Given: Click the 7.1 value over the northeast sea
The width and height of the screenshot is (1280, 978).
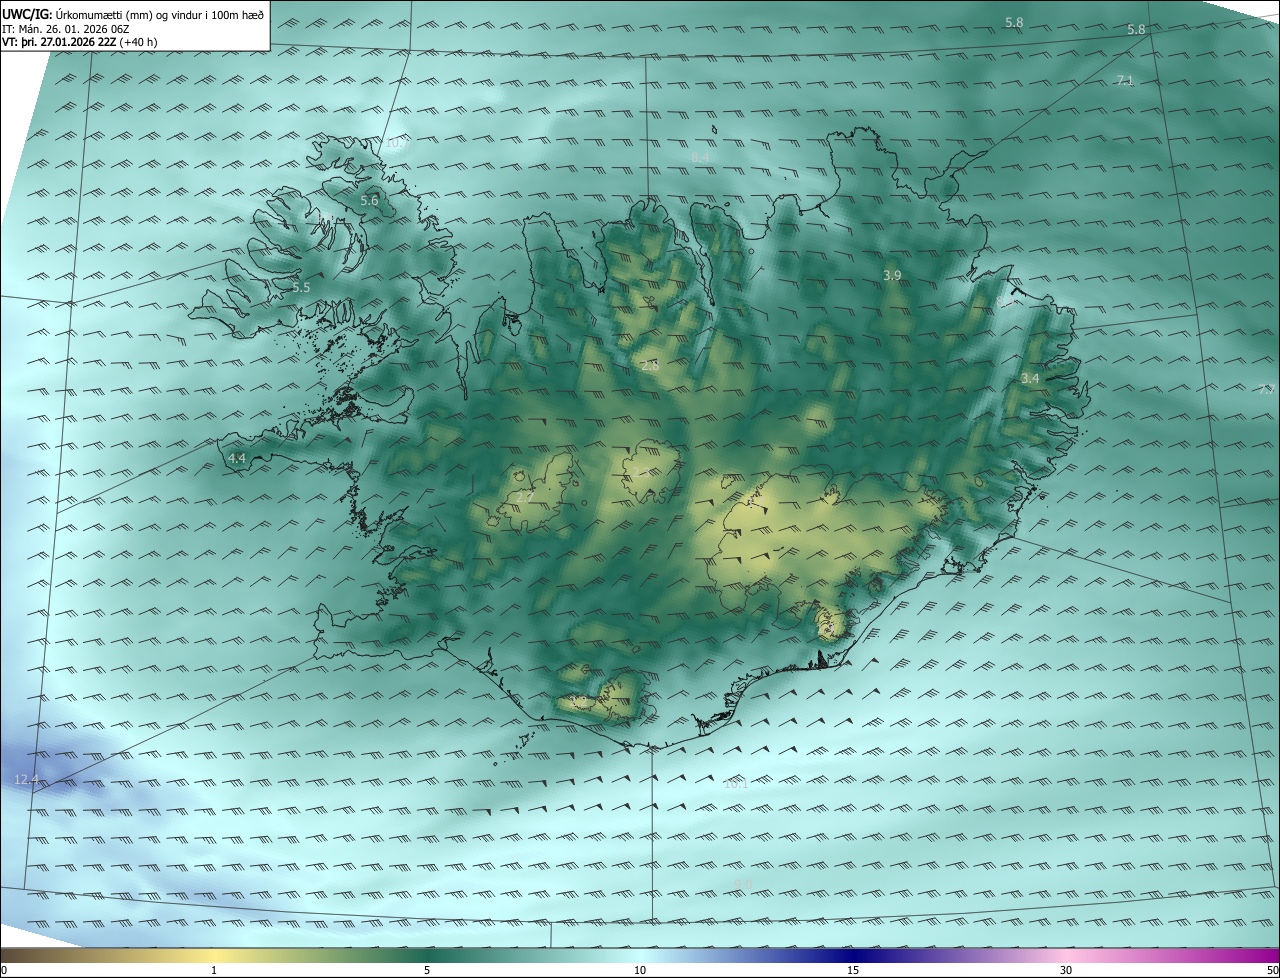Looking at the screenshot, I should click(1125, 80).
